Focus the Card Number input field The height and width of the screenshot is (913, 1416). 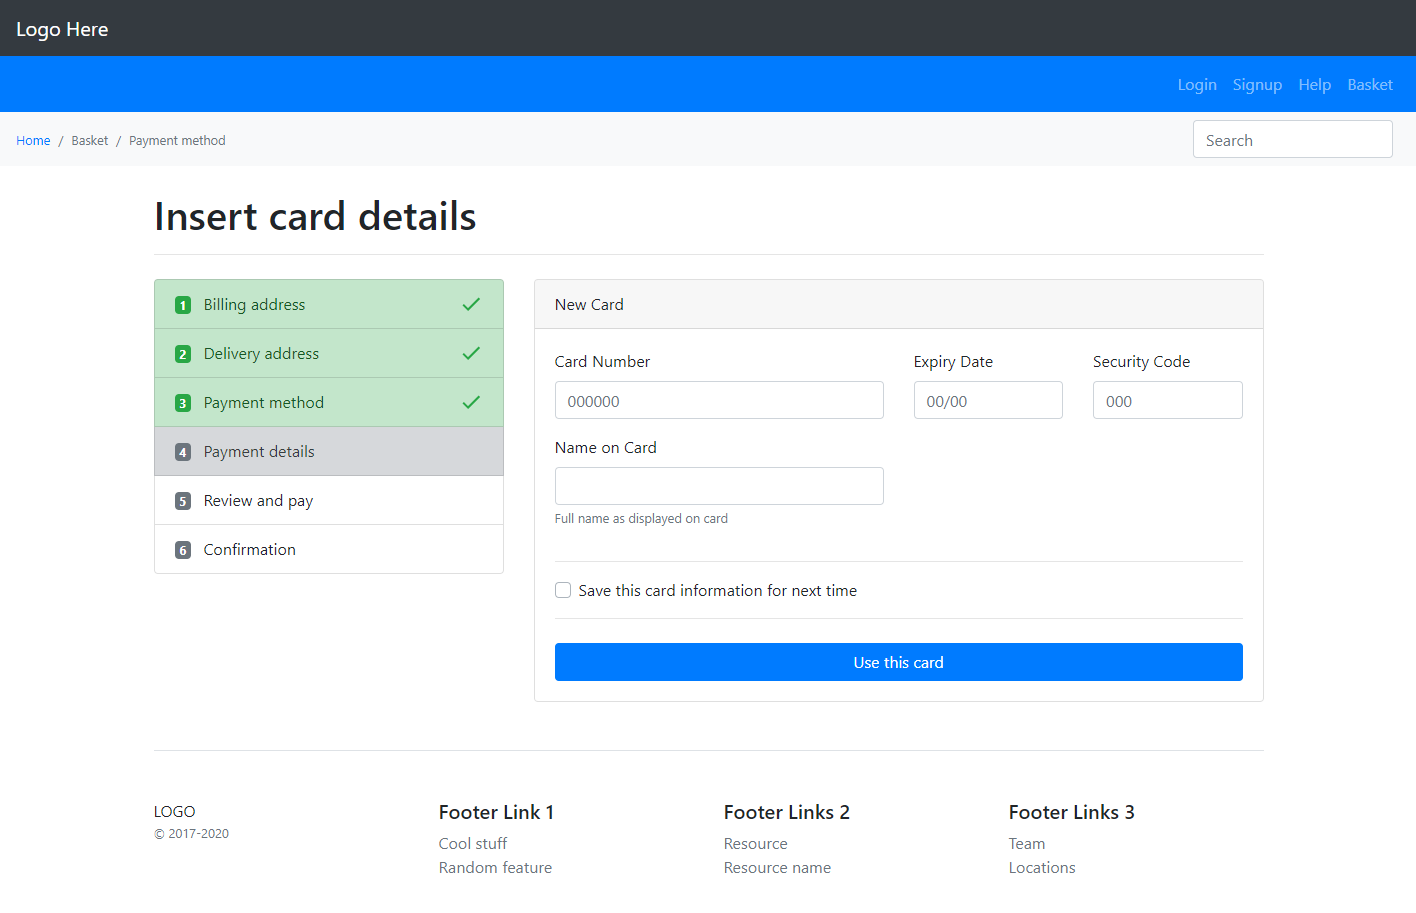click(x=719, y=400)
